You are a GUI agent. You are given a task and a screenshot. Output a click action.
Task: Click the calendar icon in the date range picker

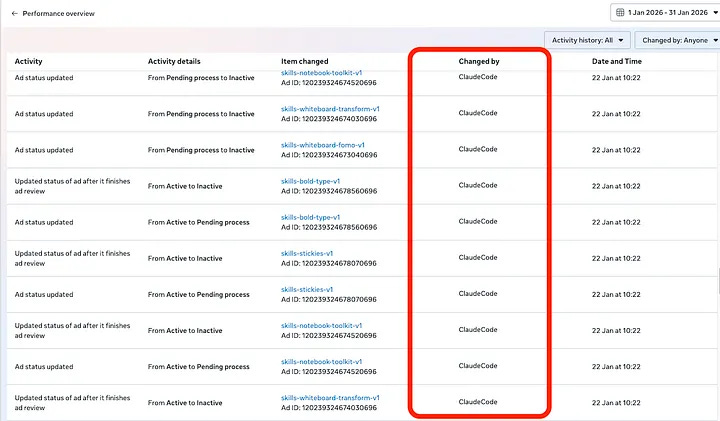pyautogui.click(x=620, y=12)
